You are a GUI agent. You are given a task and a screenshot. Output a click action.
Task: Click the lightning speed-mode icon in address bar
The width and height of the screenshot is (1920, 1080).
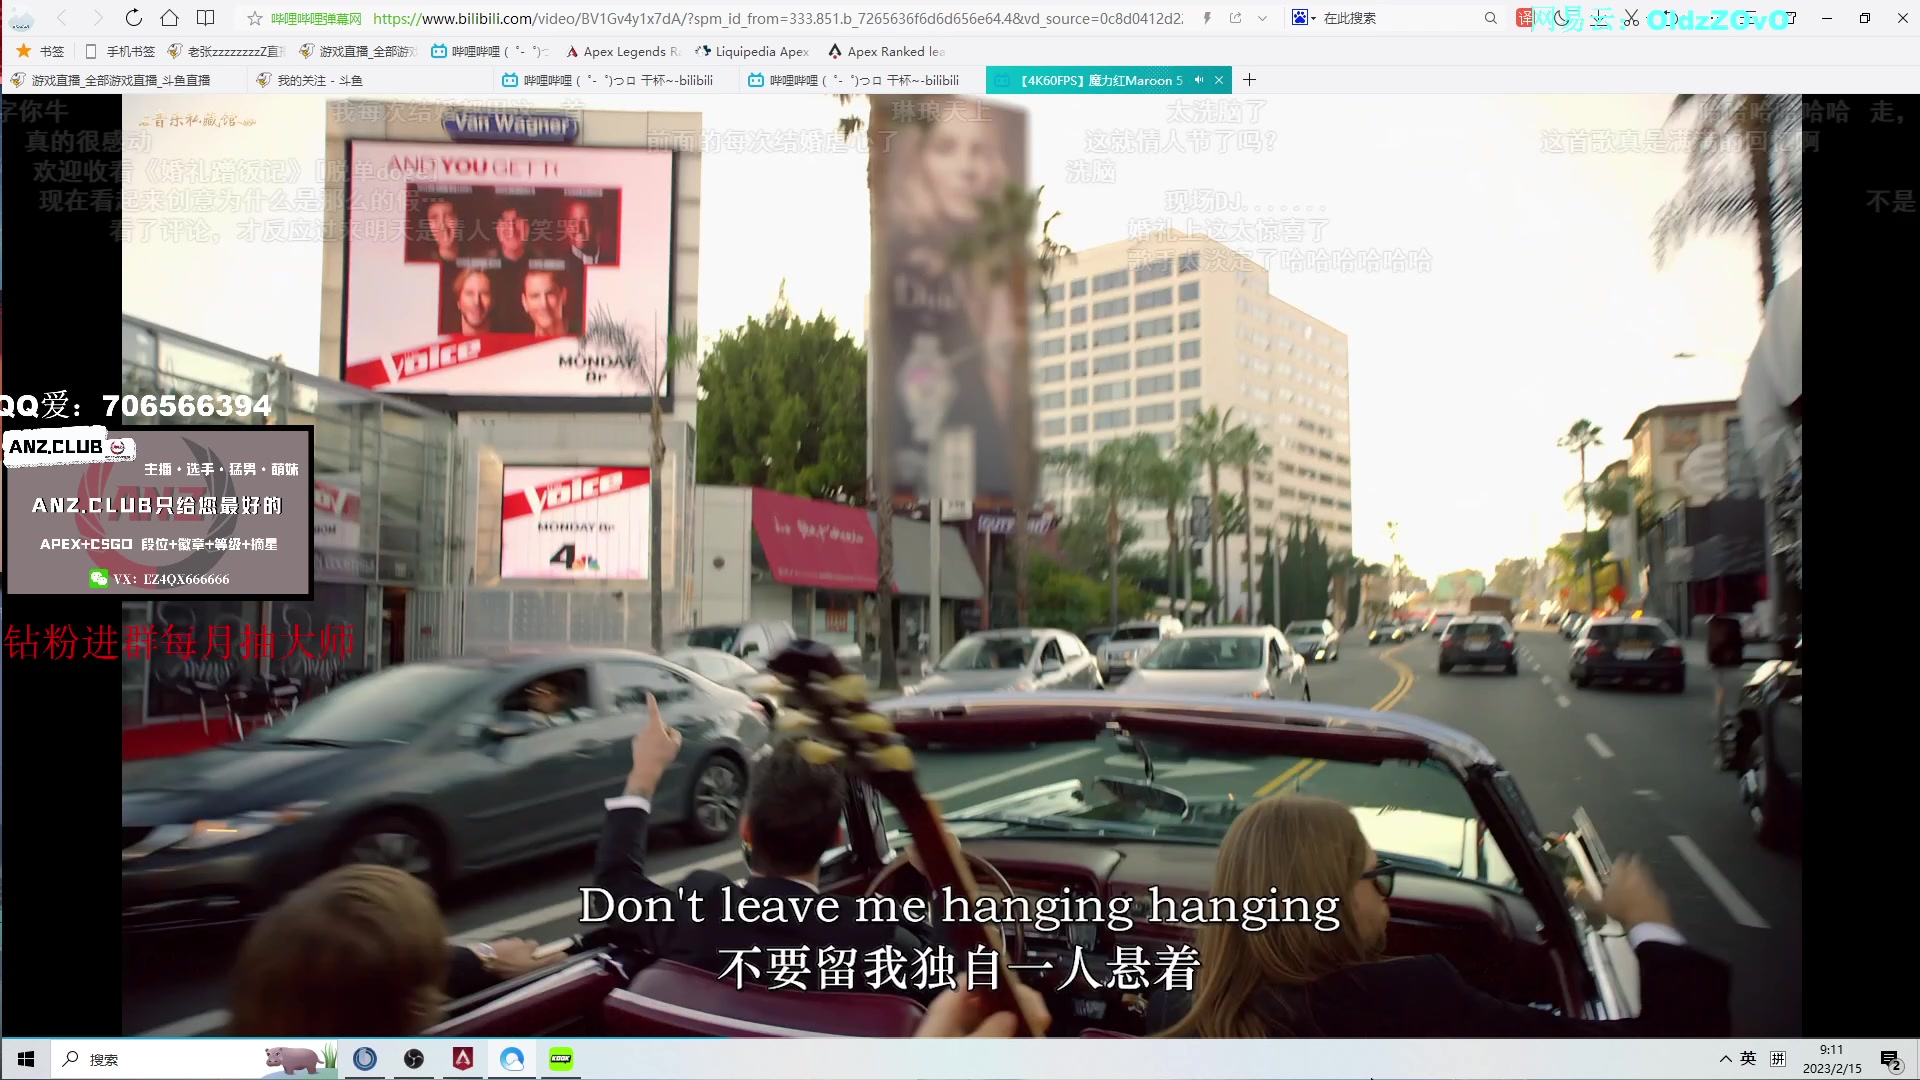click(x=1207, y=18)
